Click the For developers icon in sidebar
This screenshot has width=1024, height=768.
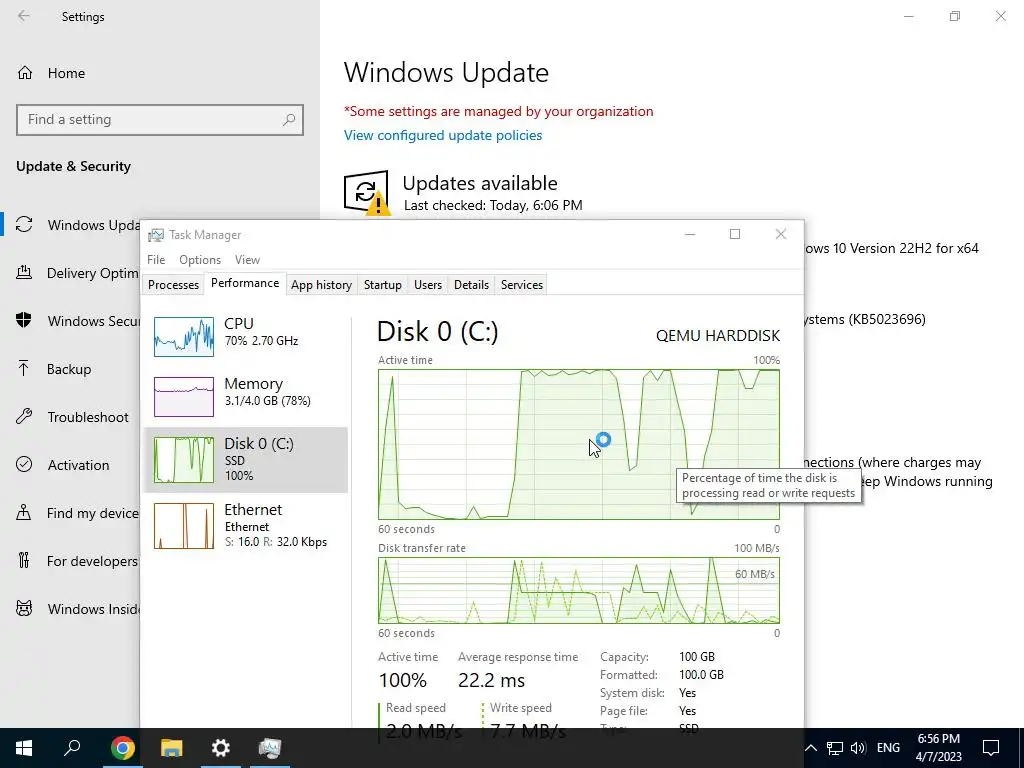coord(24,560)
